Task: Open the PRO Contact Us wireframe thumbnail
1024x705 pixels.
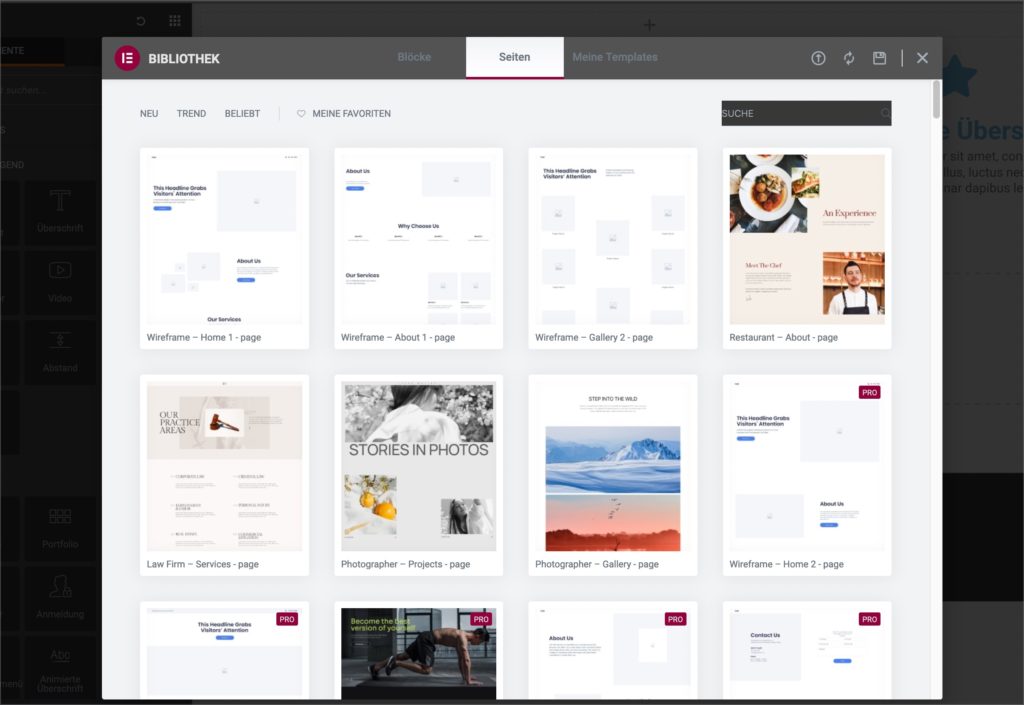Action: point(807,653)
